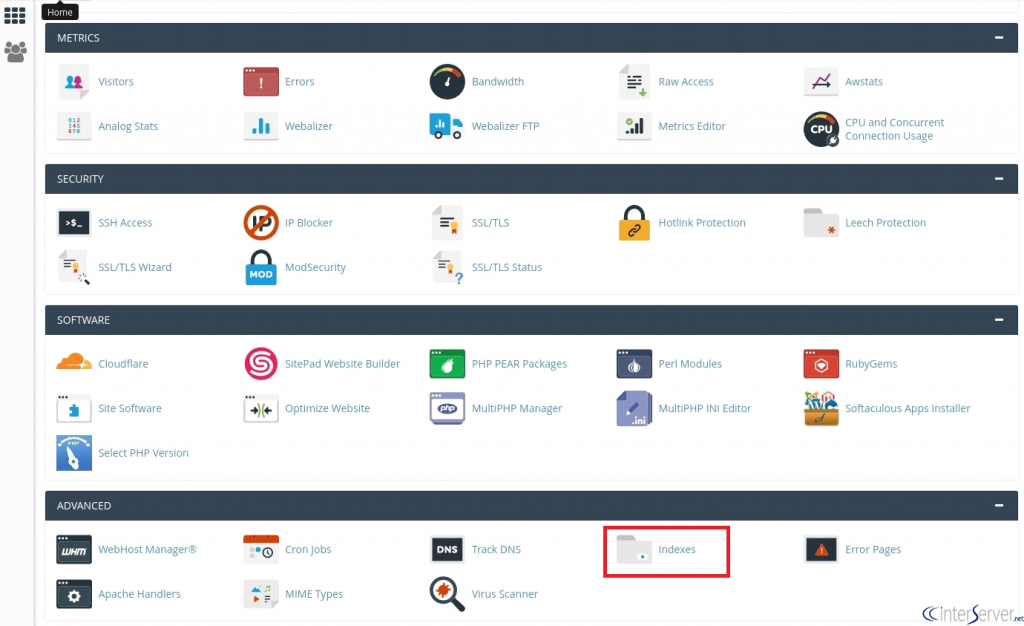Click the SitePad Website Builder icon
The image size is (1024, 626).
click(261, 364)
